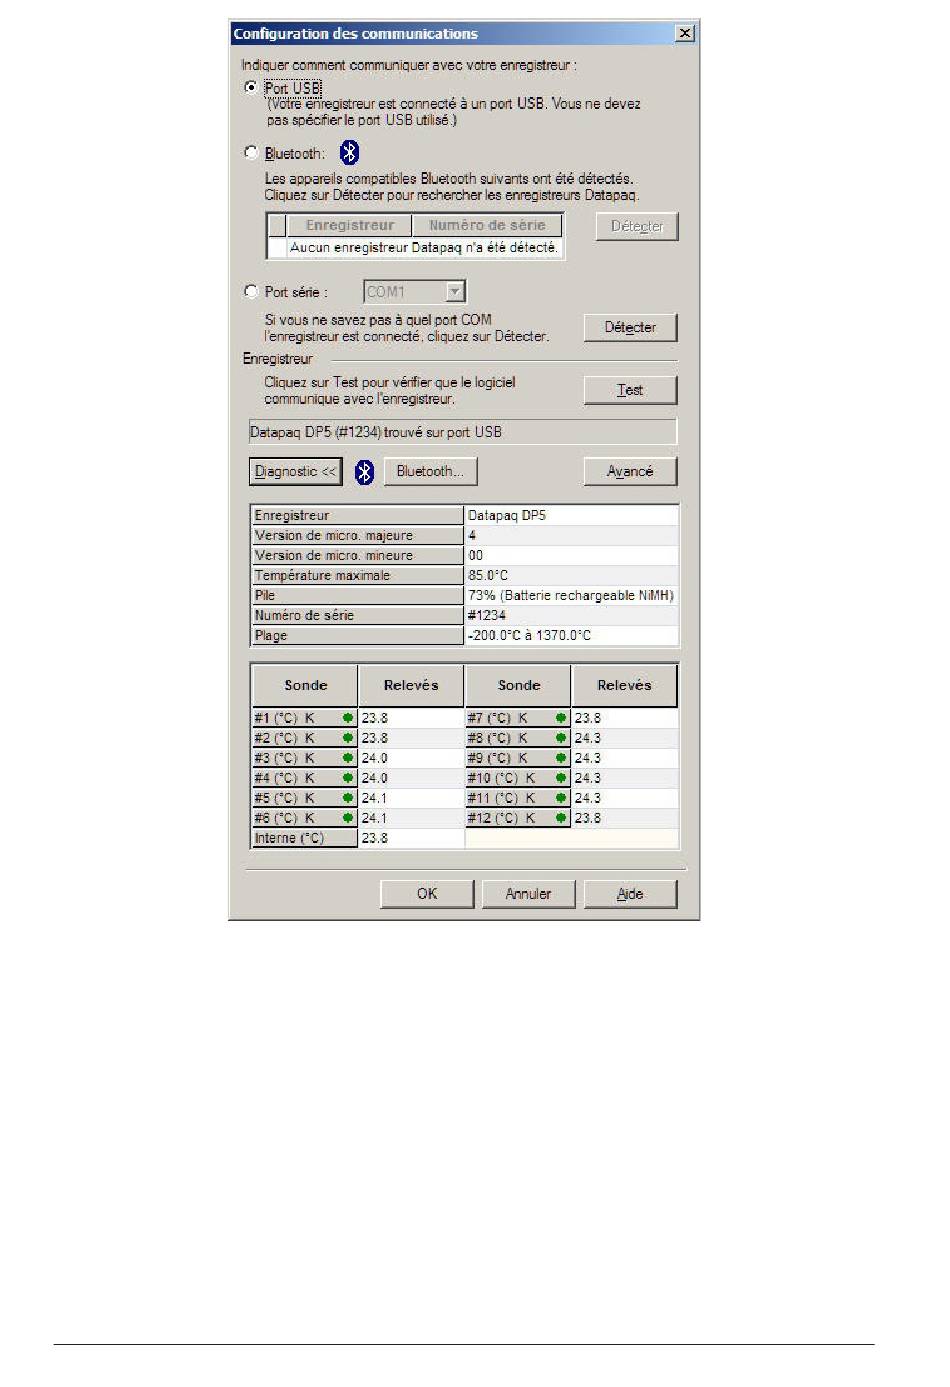Viewport: 950px width, 1387px height.
Task: Open help with the Aide button
Action: click(x=630, y=894)
